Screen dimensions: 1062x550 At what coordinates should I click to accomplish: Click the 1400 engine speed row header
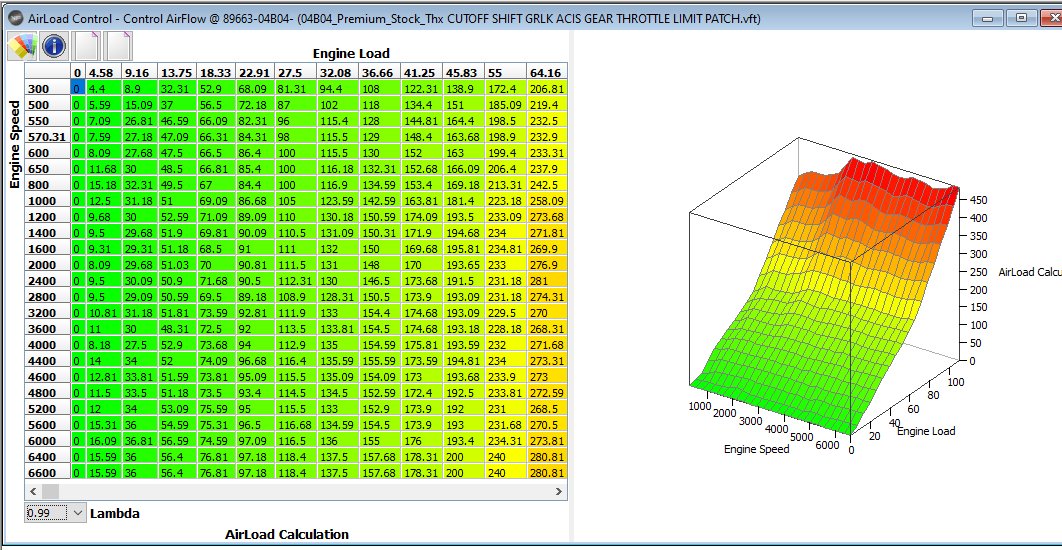pos(47,232)
